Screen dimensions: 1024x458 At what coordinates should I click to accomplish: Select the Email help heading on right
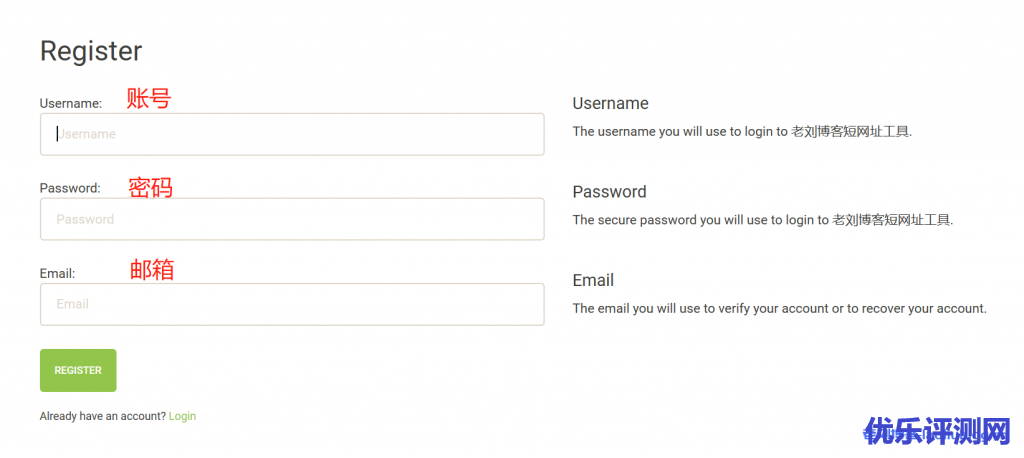[593, 280]
